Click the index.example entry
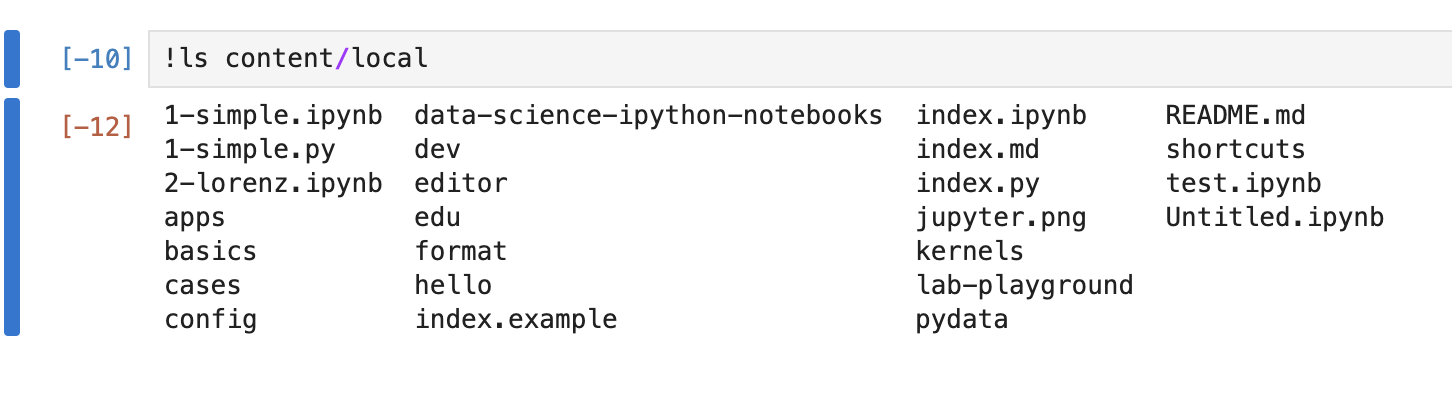 (x=516, y=320)
